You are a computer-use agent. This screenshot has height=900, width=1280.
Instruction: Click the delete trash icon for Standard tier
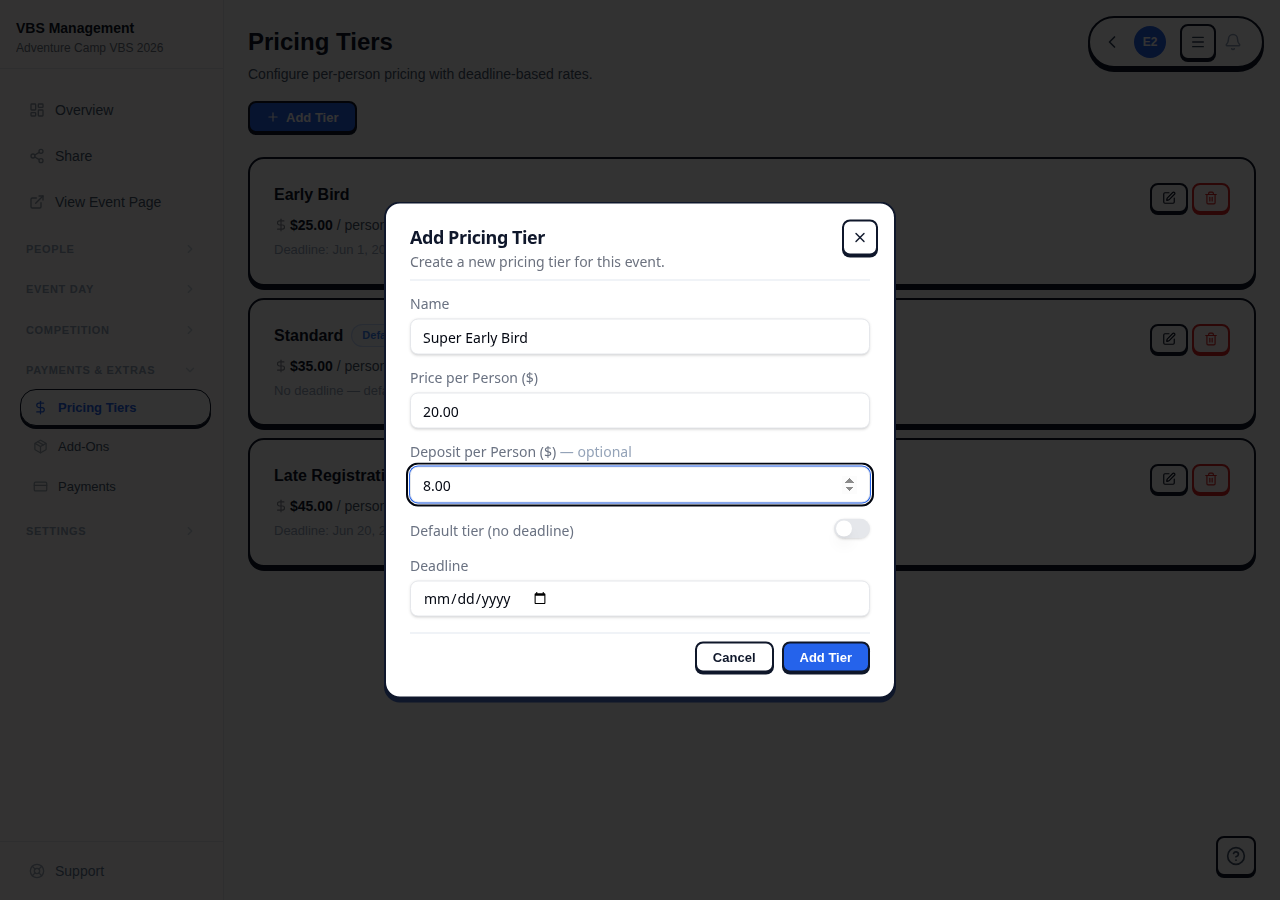point(1211,339)
